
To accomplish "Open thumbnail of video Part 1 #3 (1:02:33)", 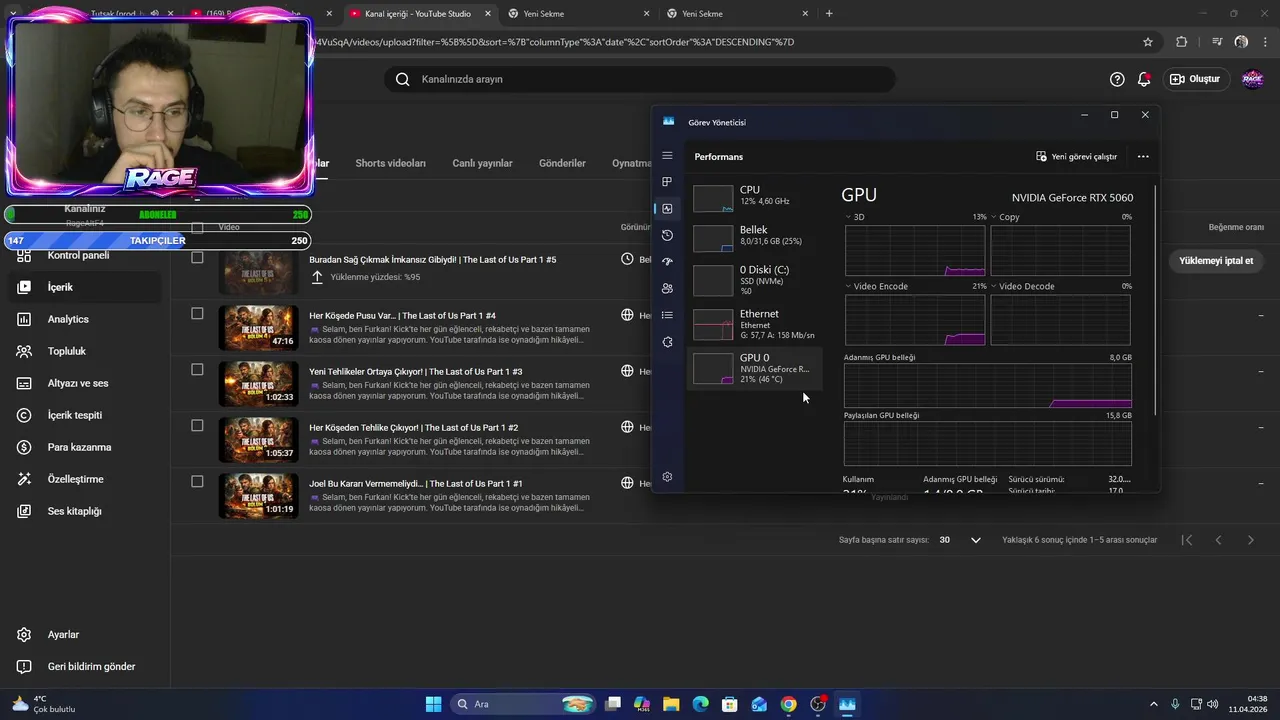I will tap(258, 384).
